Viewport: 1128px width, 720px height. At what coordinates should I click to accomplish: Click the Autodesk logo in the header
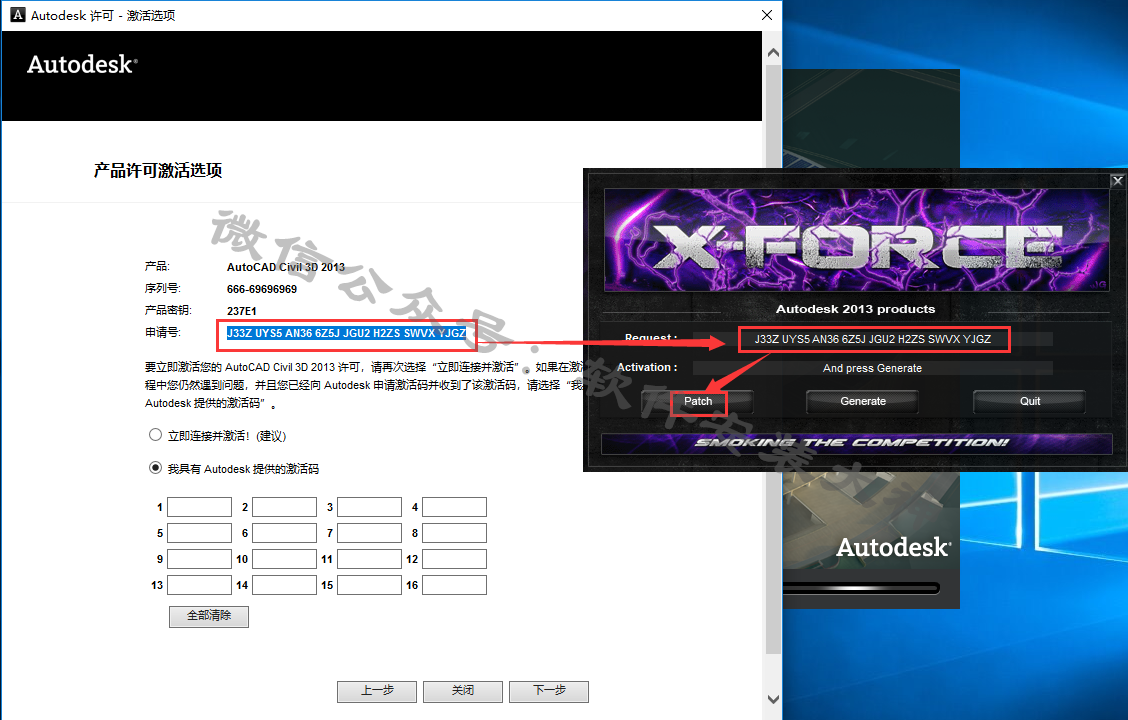tap(82, 65)
